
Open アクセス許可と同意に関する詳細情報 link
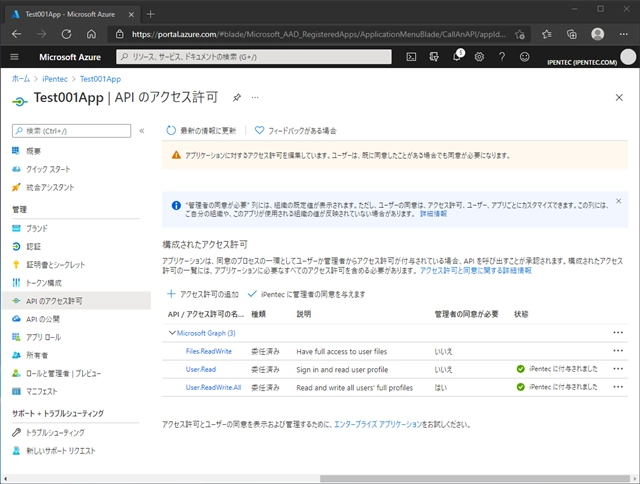coord(476,271)
